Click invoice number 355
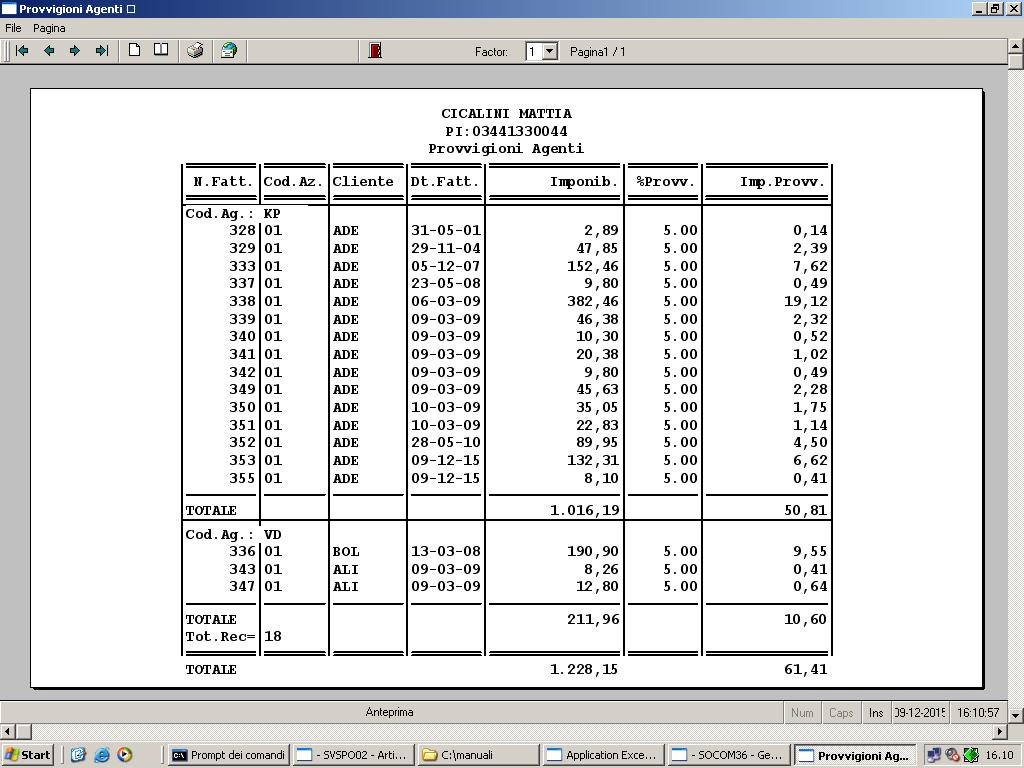Viewport: 1024px width, 768px height. point(242,478)
